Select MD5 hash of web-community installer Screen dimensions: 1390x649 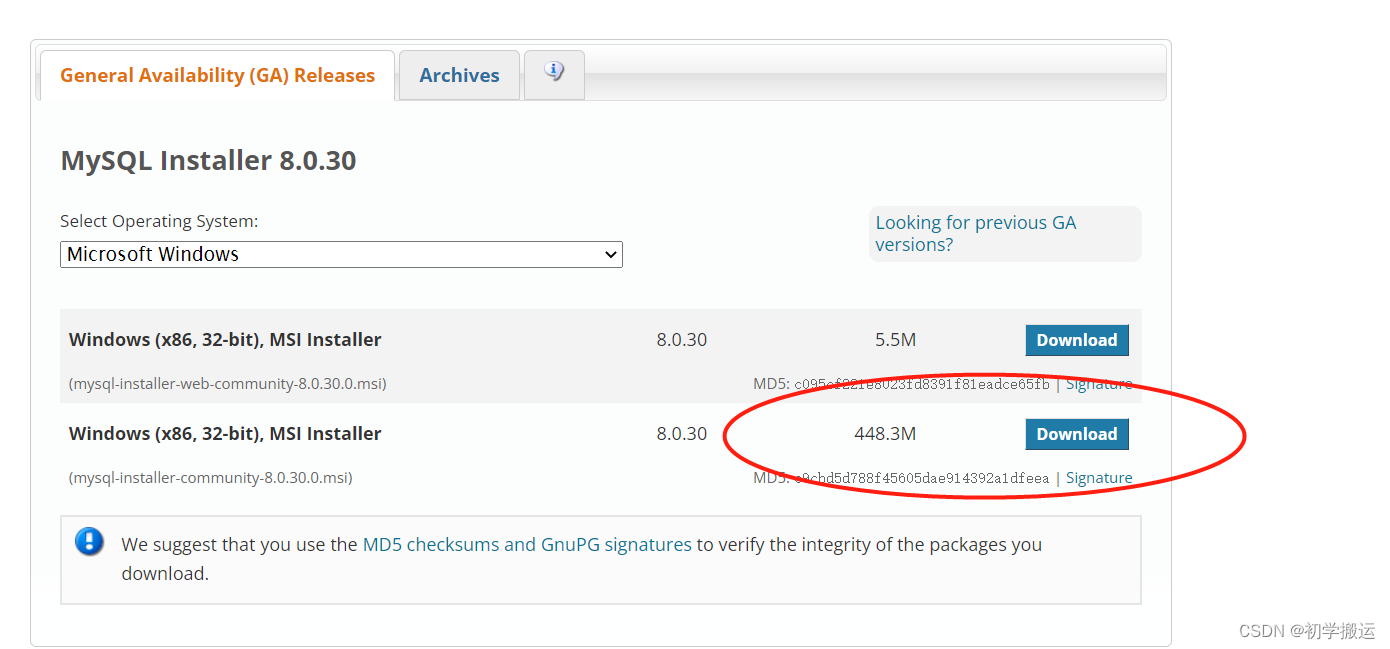(922, 384)
